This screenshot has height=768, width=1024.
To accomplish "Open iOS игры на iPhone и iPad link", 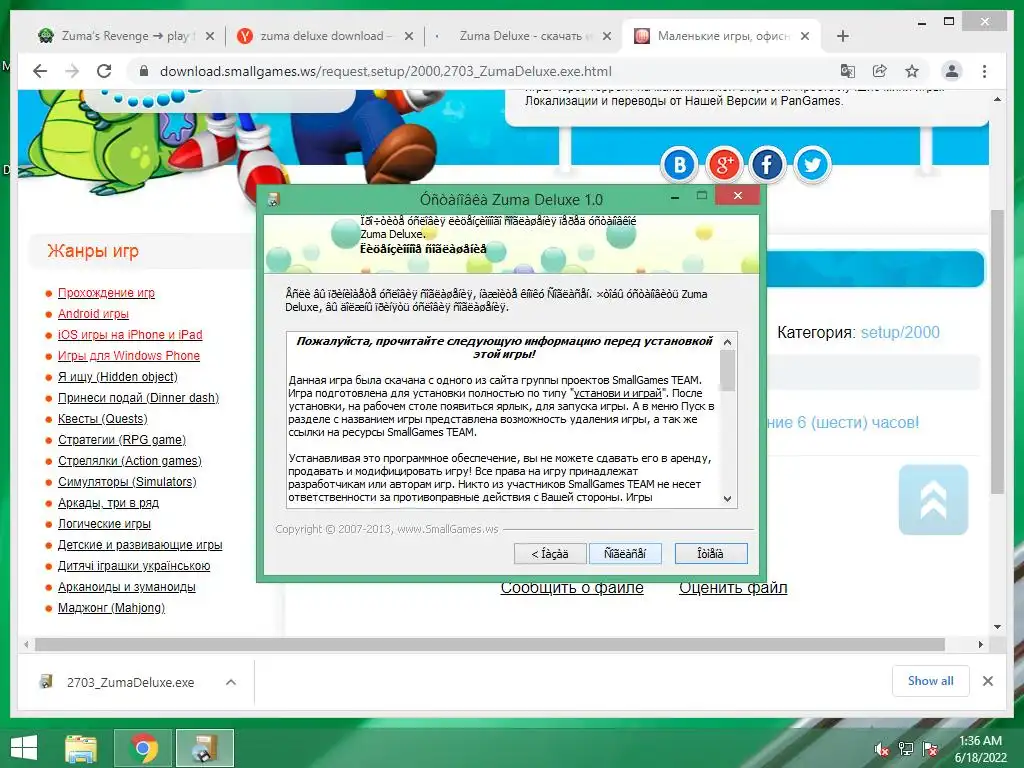I will [130, 334].
